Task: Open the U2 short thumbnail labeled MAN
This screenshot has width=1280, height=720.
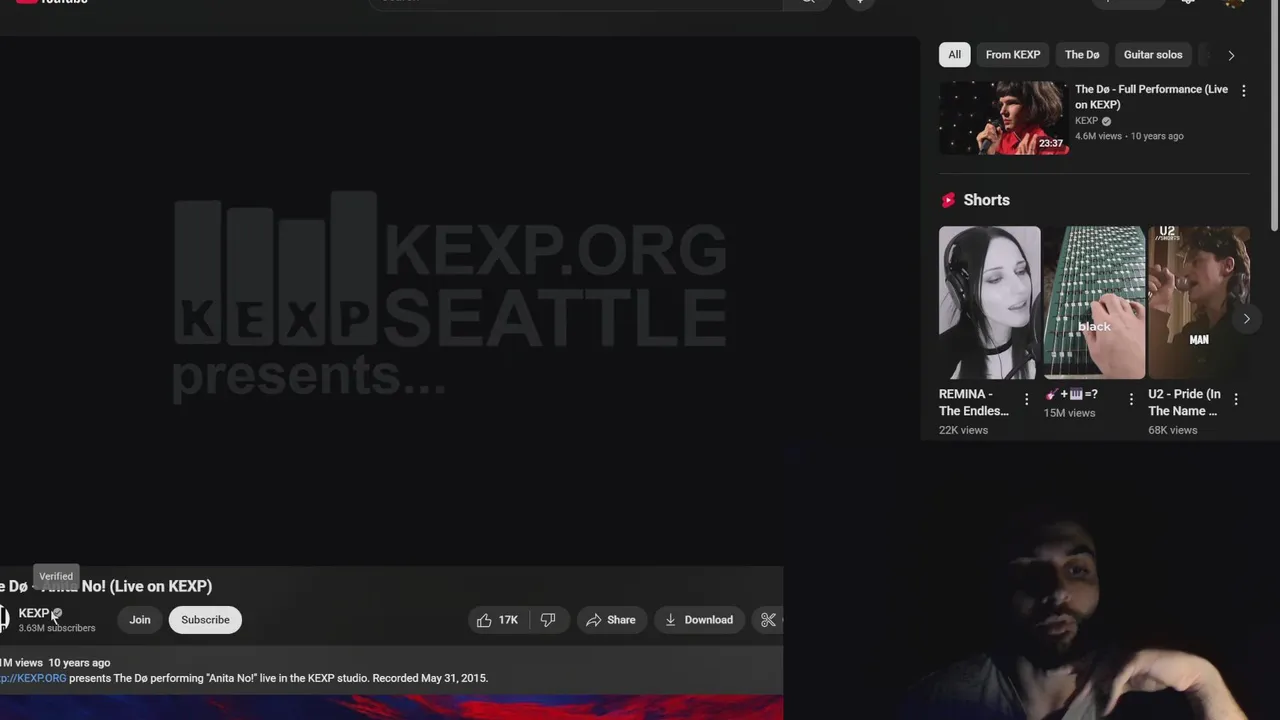Action: click(x=1199, y=303)
